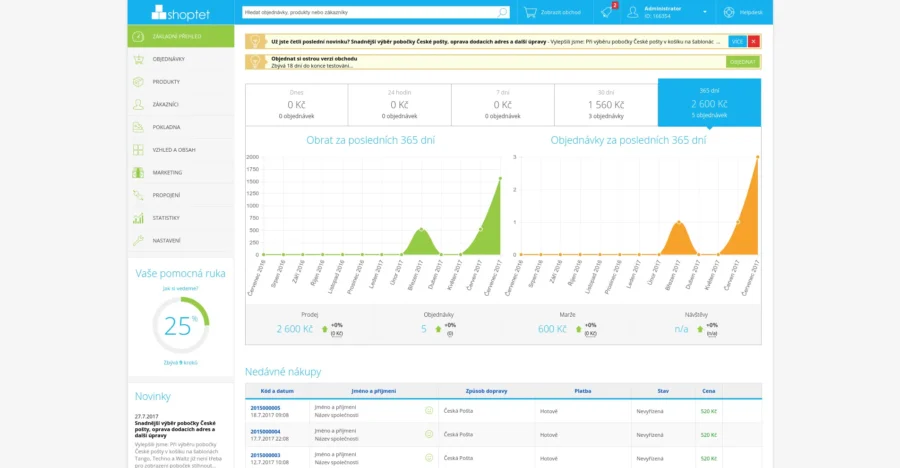Open notifications megaphone icon
This screenshot has height=468, width=900.
tap(607, 12)
